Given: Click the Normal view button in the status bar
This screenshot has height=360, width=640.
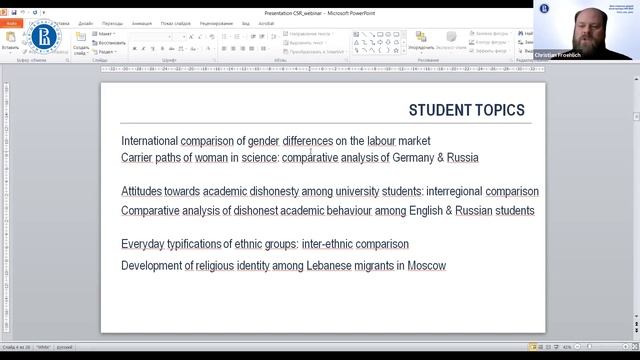Looking at the screenshot, I should tap(533, 347).
